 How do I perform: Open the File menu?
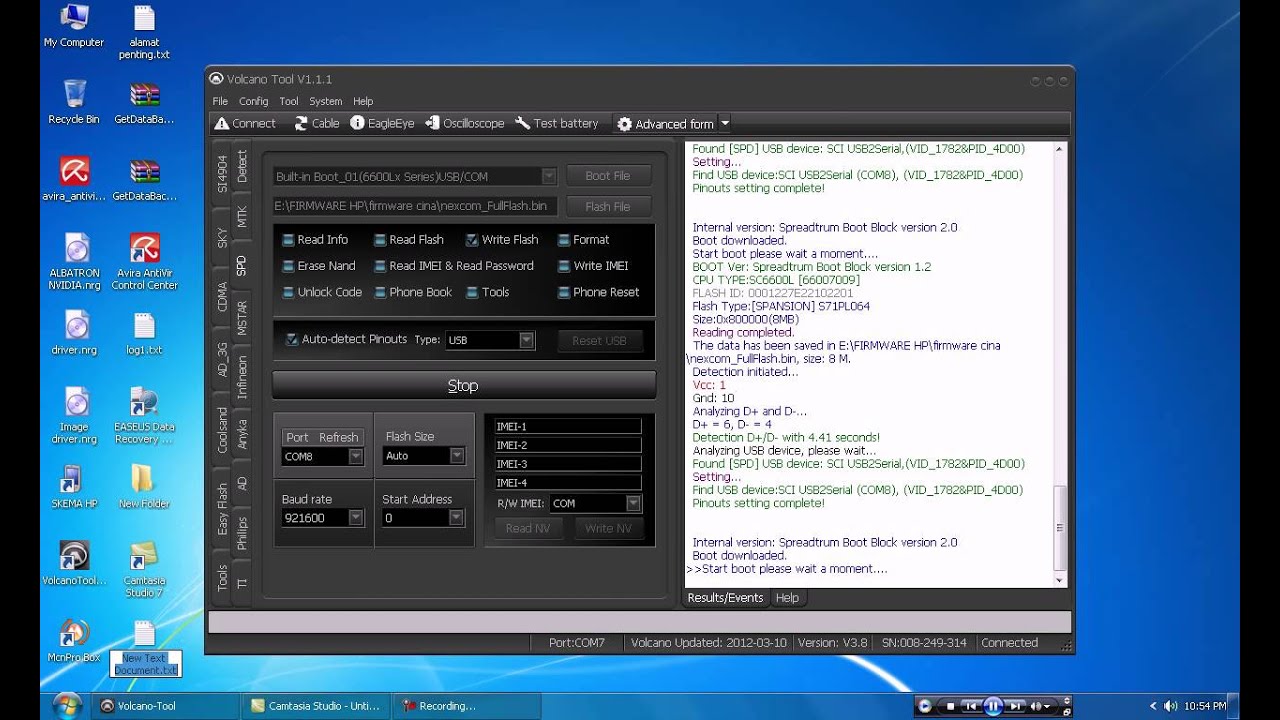coord(220,101)
